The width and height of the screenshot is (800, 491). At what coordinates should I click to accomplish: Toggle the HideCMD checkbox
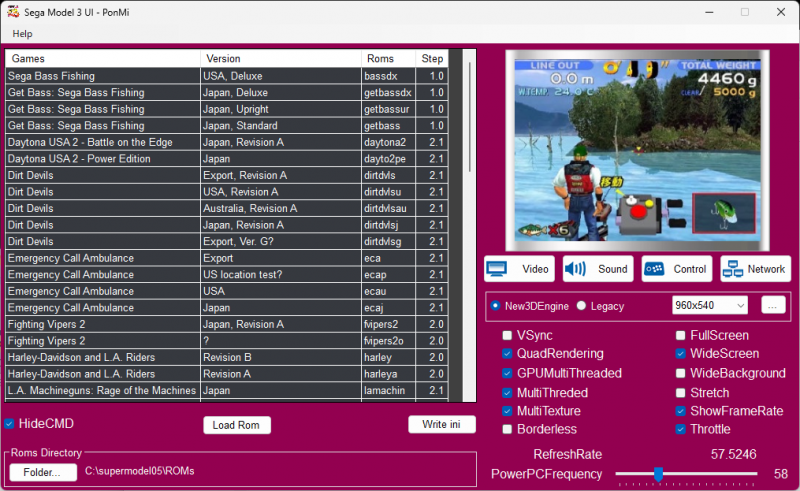(9, 424)
